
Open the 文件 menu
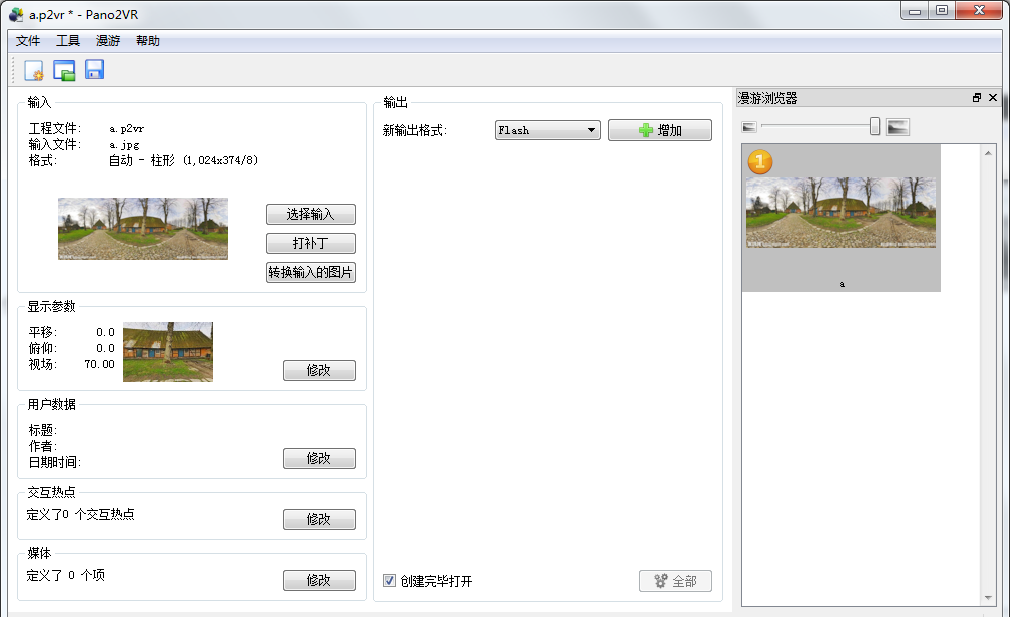click(x=28, y=41)
